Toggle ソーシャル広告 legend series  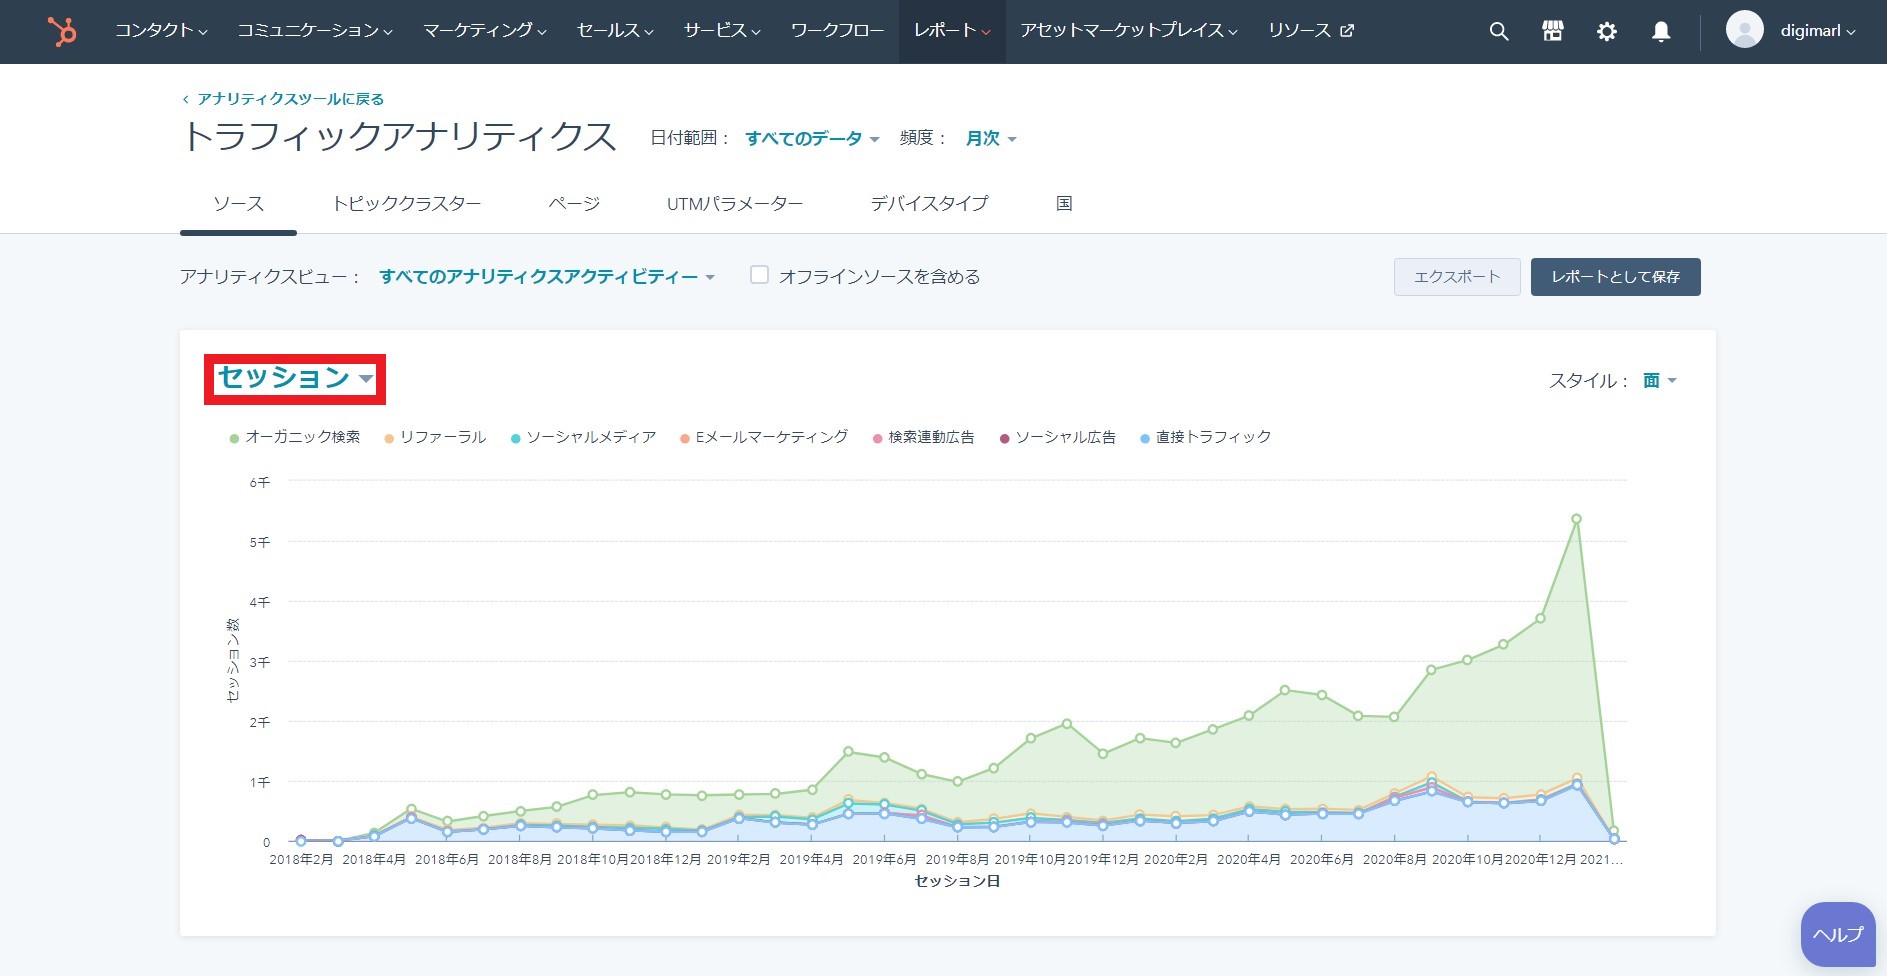[1058, 437]
